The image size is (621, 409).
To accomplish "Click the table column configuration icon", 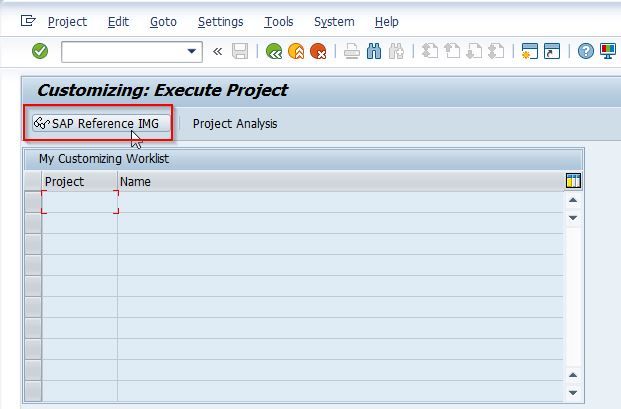I will [573, 181].
